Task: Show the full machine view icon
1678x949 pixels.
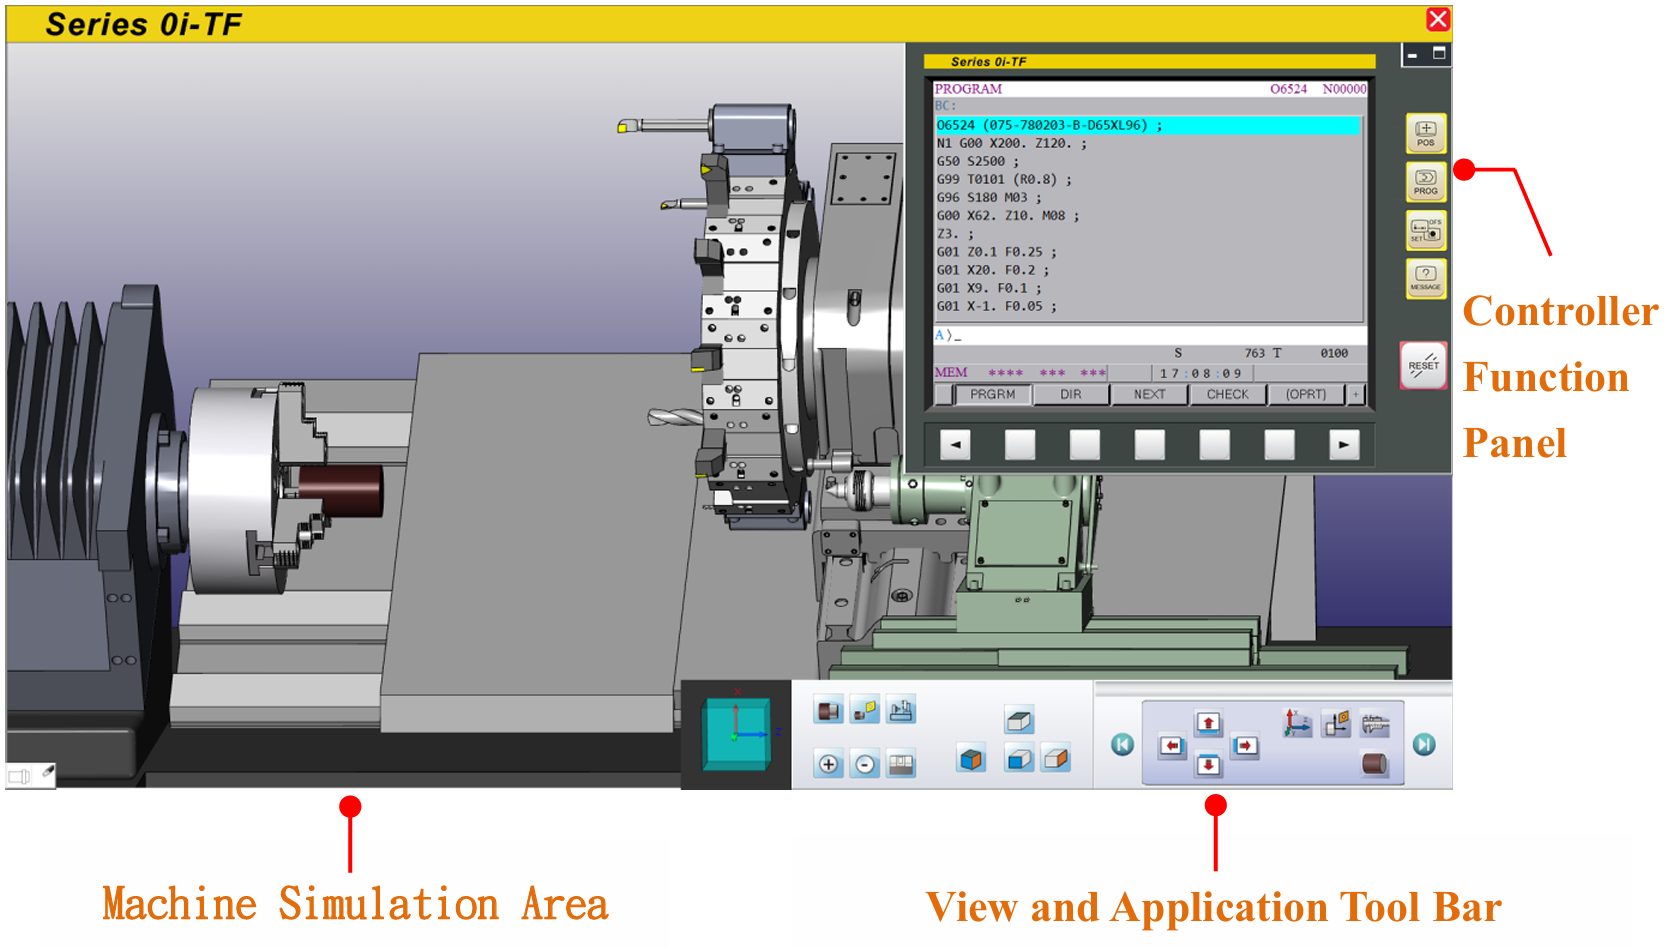Action: click(x=901, y=711)
